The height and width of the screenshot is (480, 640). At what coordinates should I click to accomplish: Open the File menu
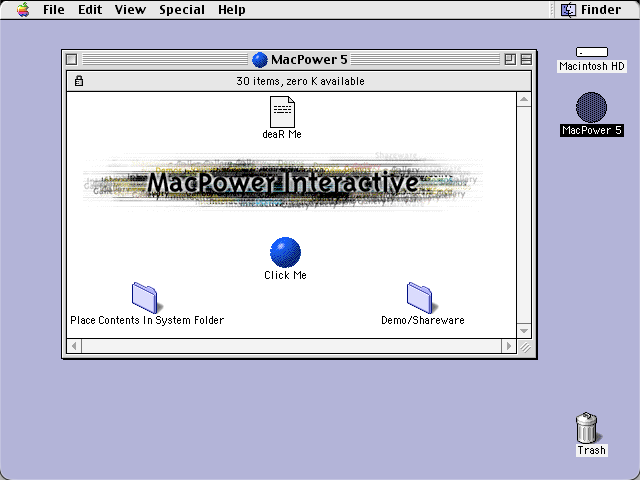(53, 9)
